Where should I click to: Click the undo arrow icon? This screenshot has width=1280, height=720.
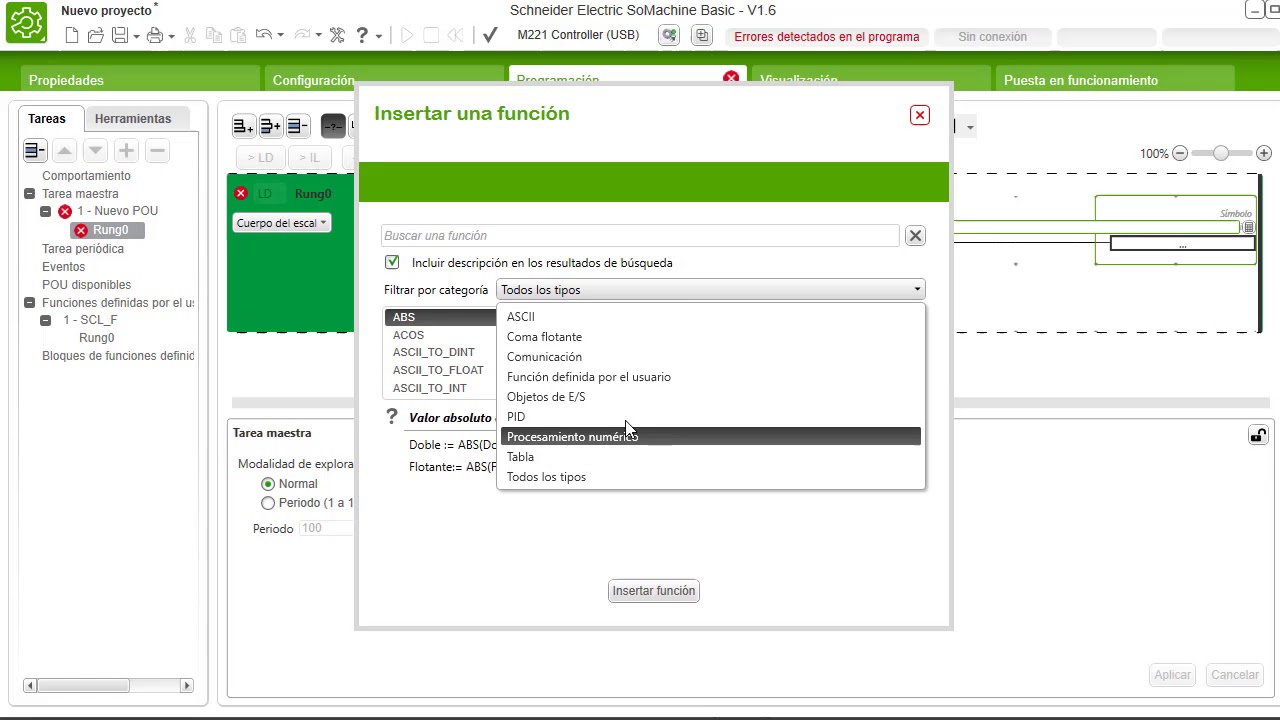264,36
